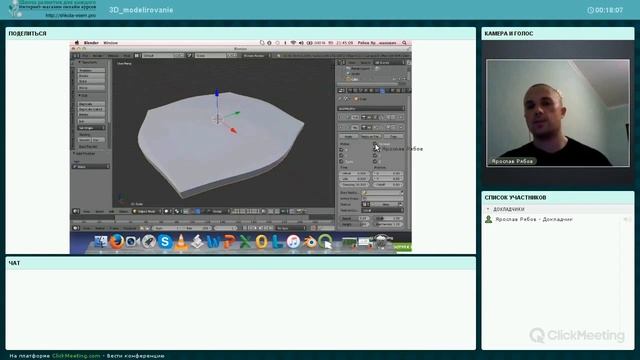Launch Firefox from the dock
Image resolution: width=640 pixels, height=360 pixels.
click(116, 242)
